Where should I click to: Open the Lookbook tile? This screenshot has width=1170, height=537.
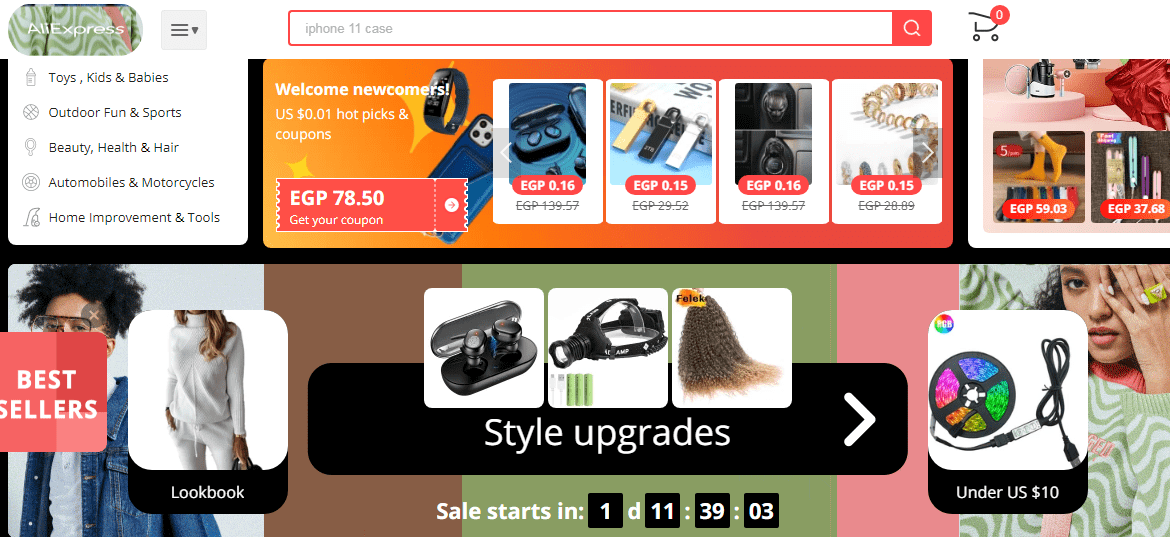click(x=207, y=412)
